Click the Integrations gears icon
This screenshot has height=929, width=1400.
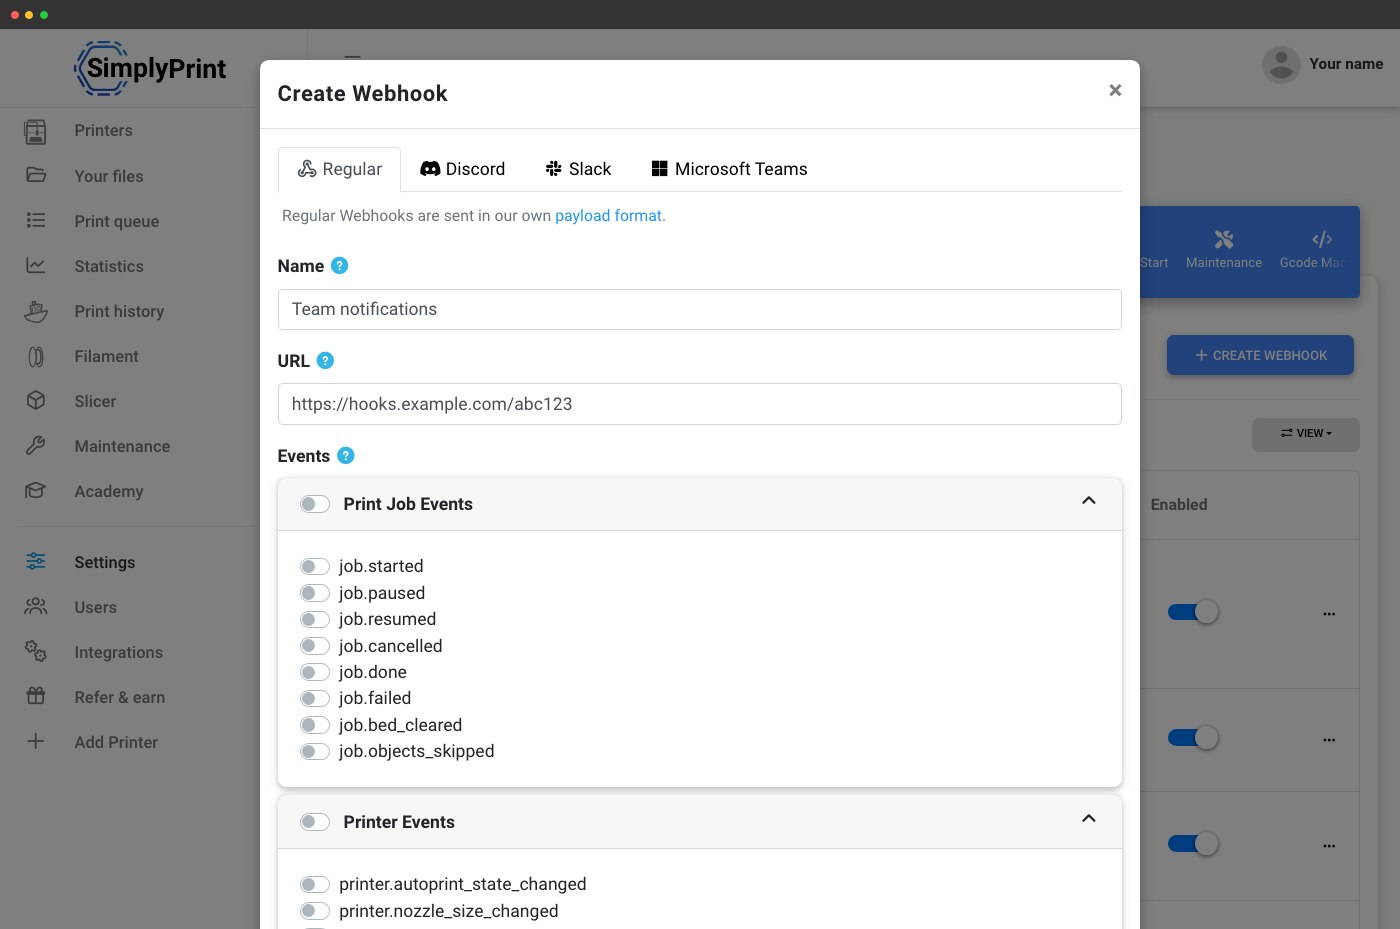coord(36,651)
